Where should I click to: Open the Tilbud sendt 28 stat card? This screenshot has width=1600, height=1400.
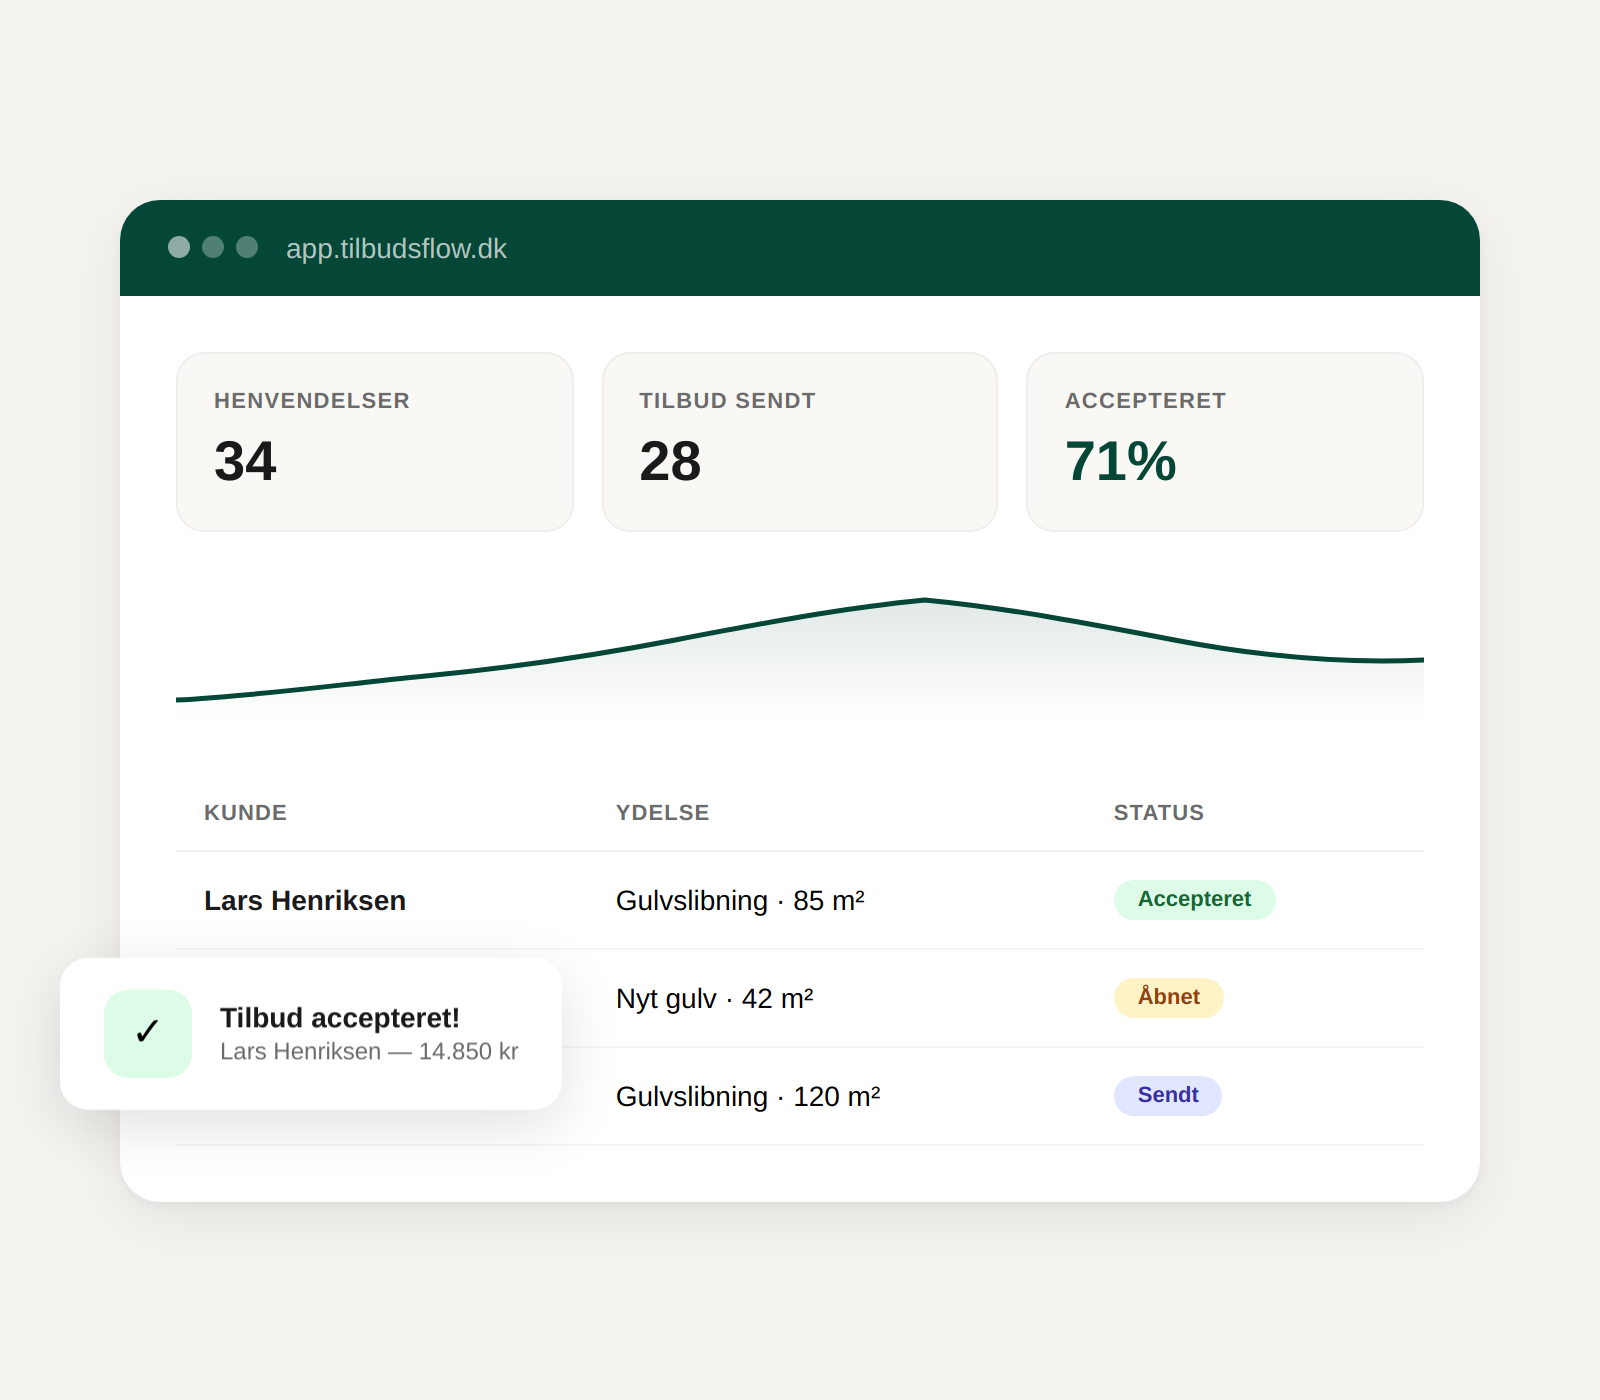800,441
